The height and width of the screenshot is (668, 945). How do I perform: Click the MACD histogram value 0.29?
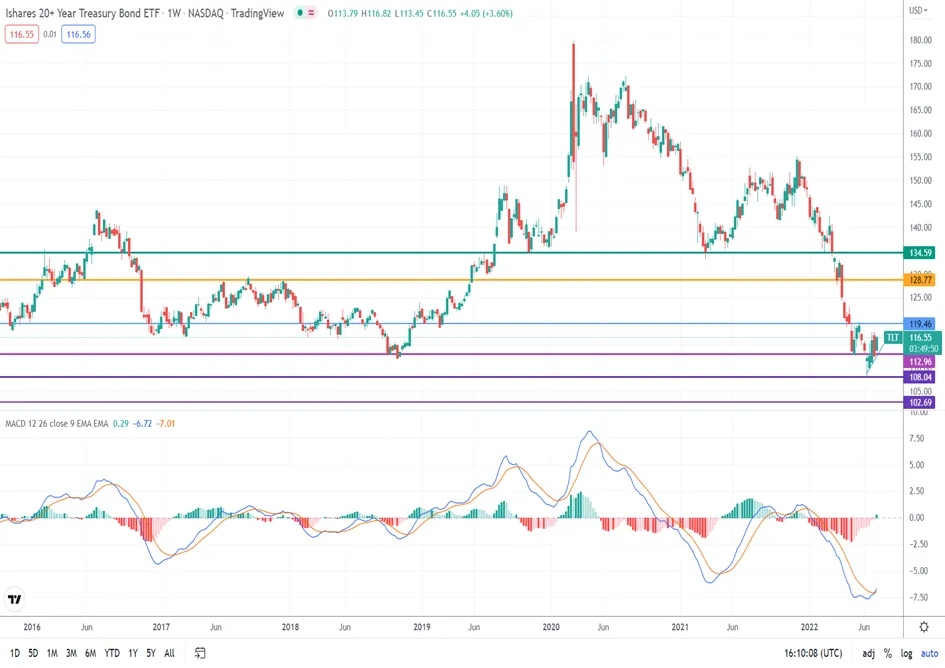[121, 424]
